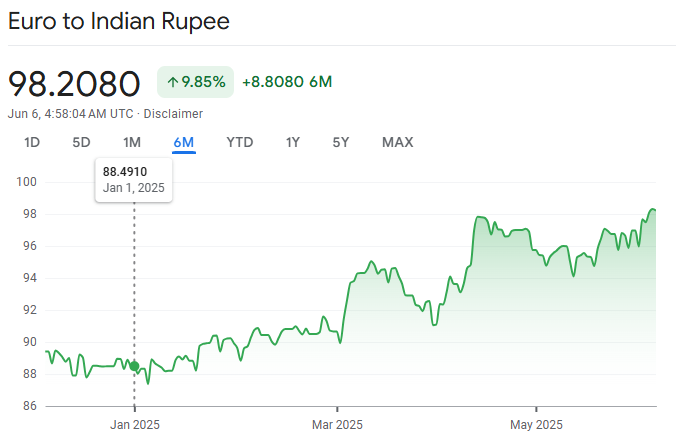Viewport: 676px width, 437px height.
Task: Click the green 9.85% change badge
Action: click(195, 82)
